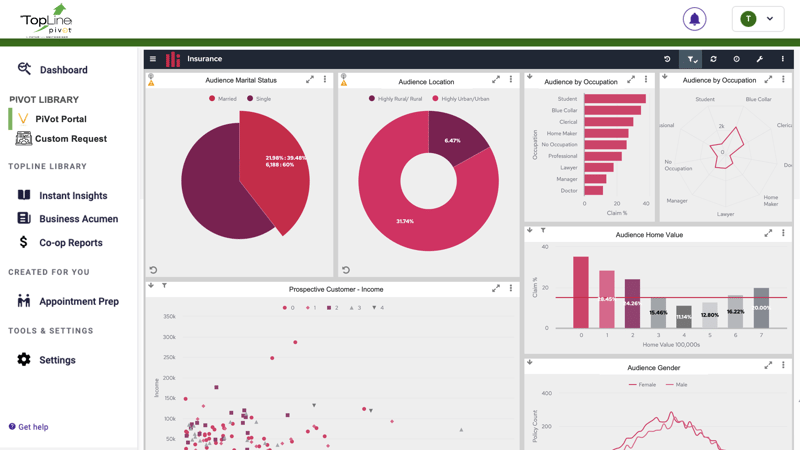Viewport: 800px width, 450px height.
Task: Toggle income series 0 legend entry
Action: pyautogui.click(x=288, y=308)
